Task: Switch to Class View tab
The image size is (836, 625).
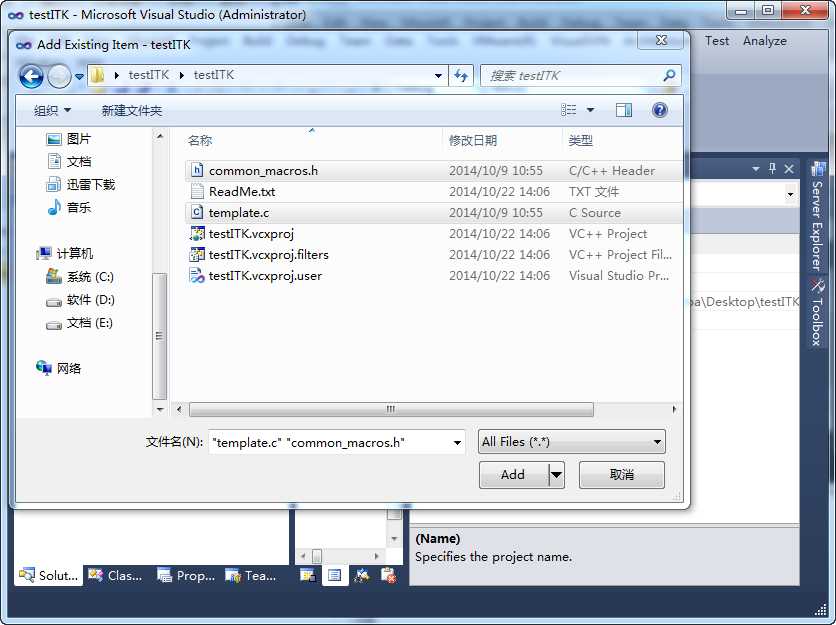Action: pos(116,575)
